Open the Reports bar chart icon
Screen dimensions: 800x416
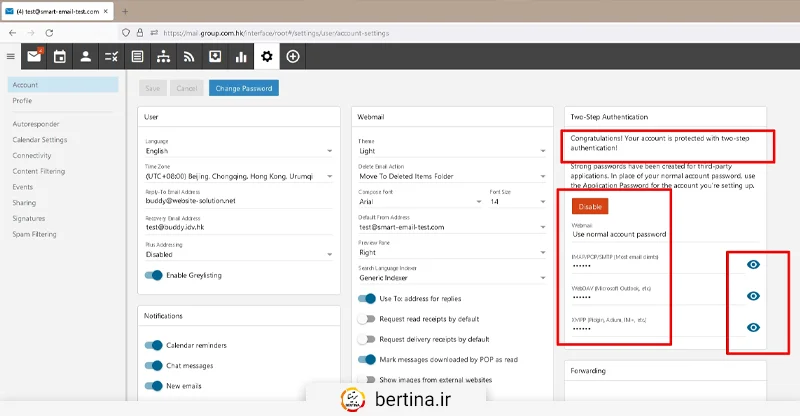[241, 56]
